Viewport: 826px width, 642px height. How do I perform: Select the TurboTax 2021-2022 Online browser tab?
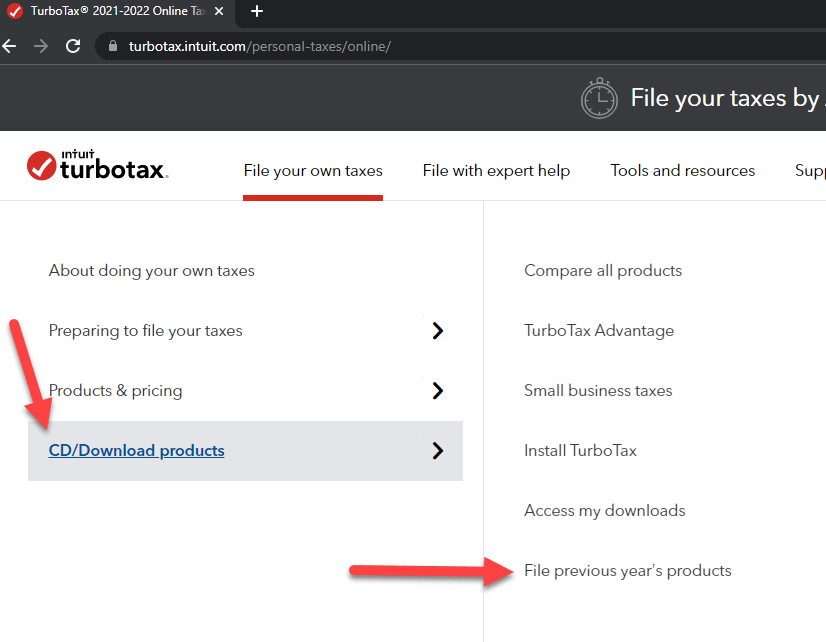click(x=117, y=11)
